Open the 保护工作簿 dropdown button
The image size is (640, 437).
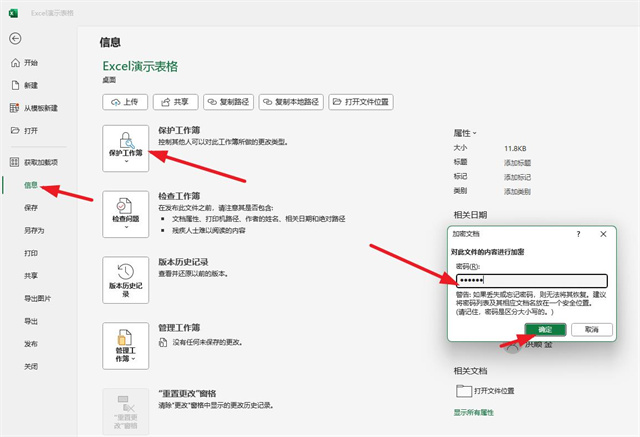(x=126, y=149)
